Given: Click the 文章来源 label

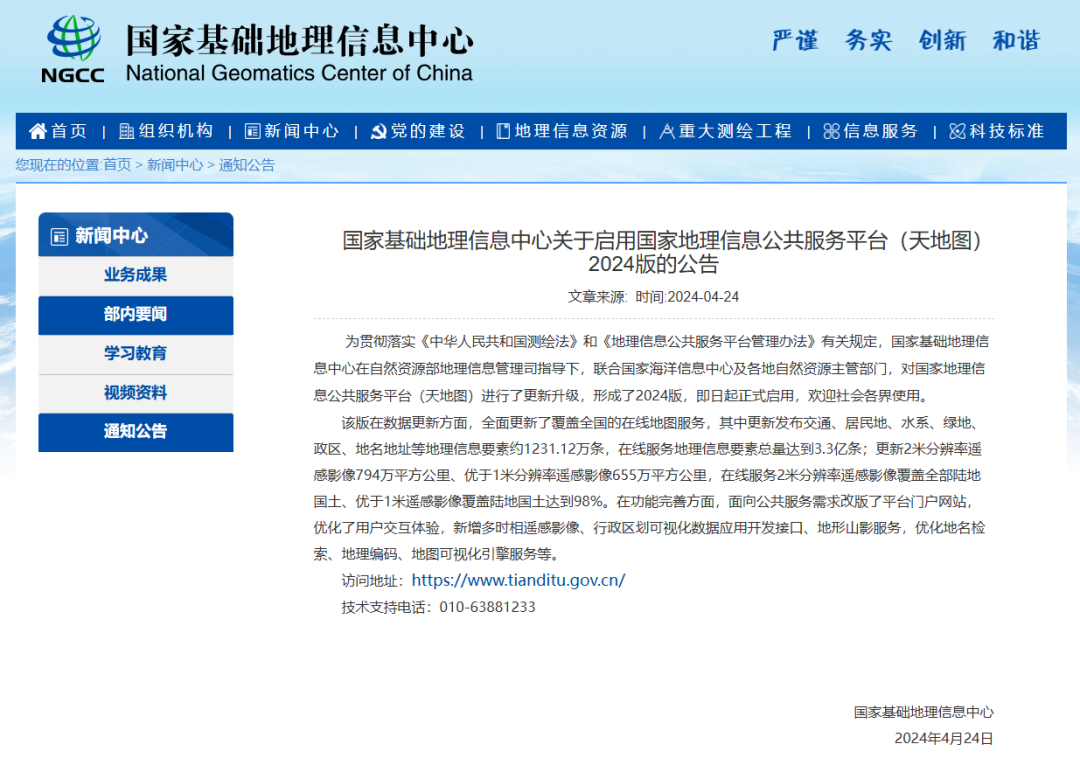Looking at the screenshot, I should coord(596,297).
